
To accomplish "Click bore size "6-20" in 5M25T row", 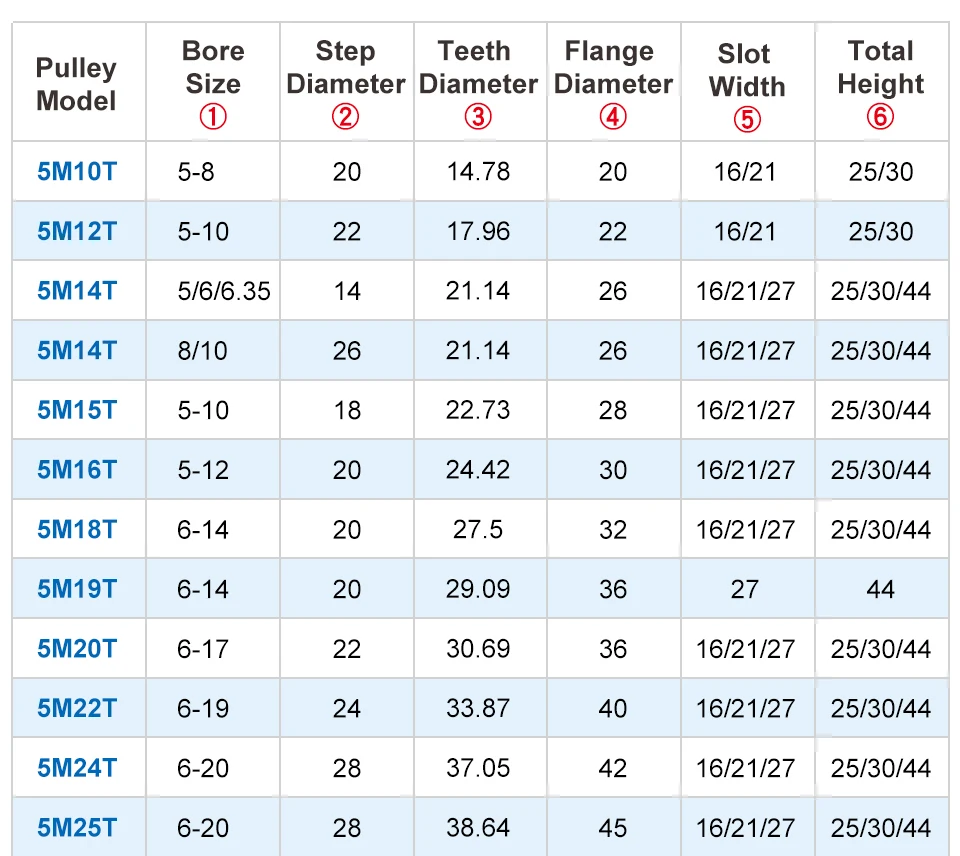I will (x=203, y=828).
